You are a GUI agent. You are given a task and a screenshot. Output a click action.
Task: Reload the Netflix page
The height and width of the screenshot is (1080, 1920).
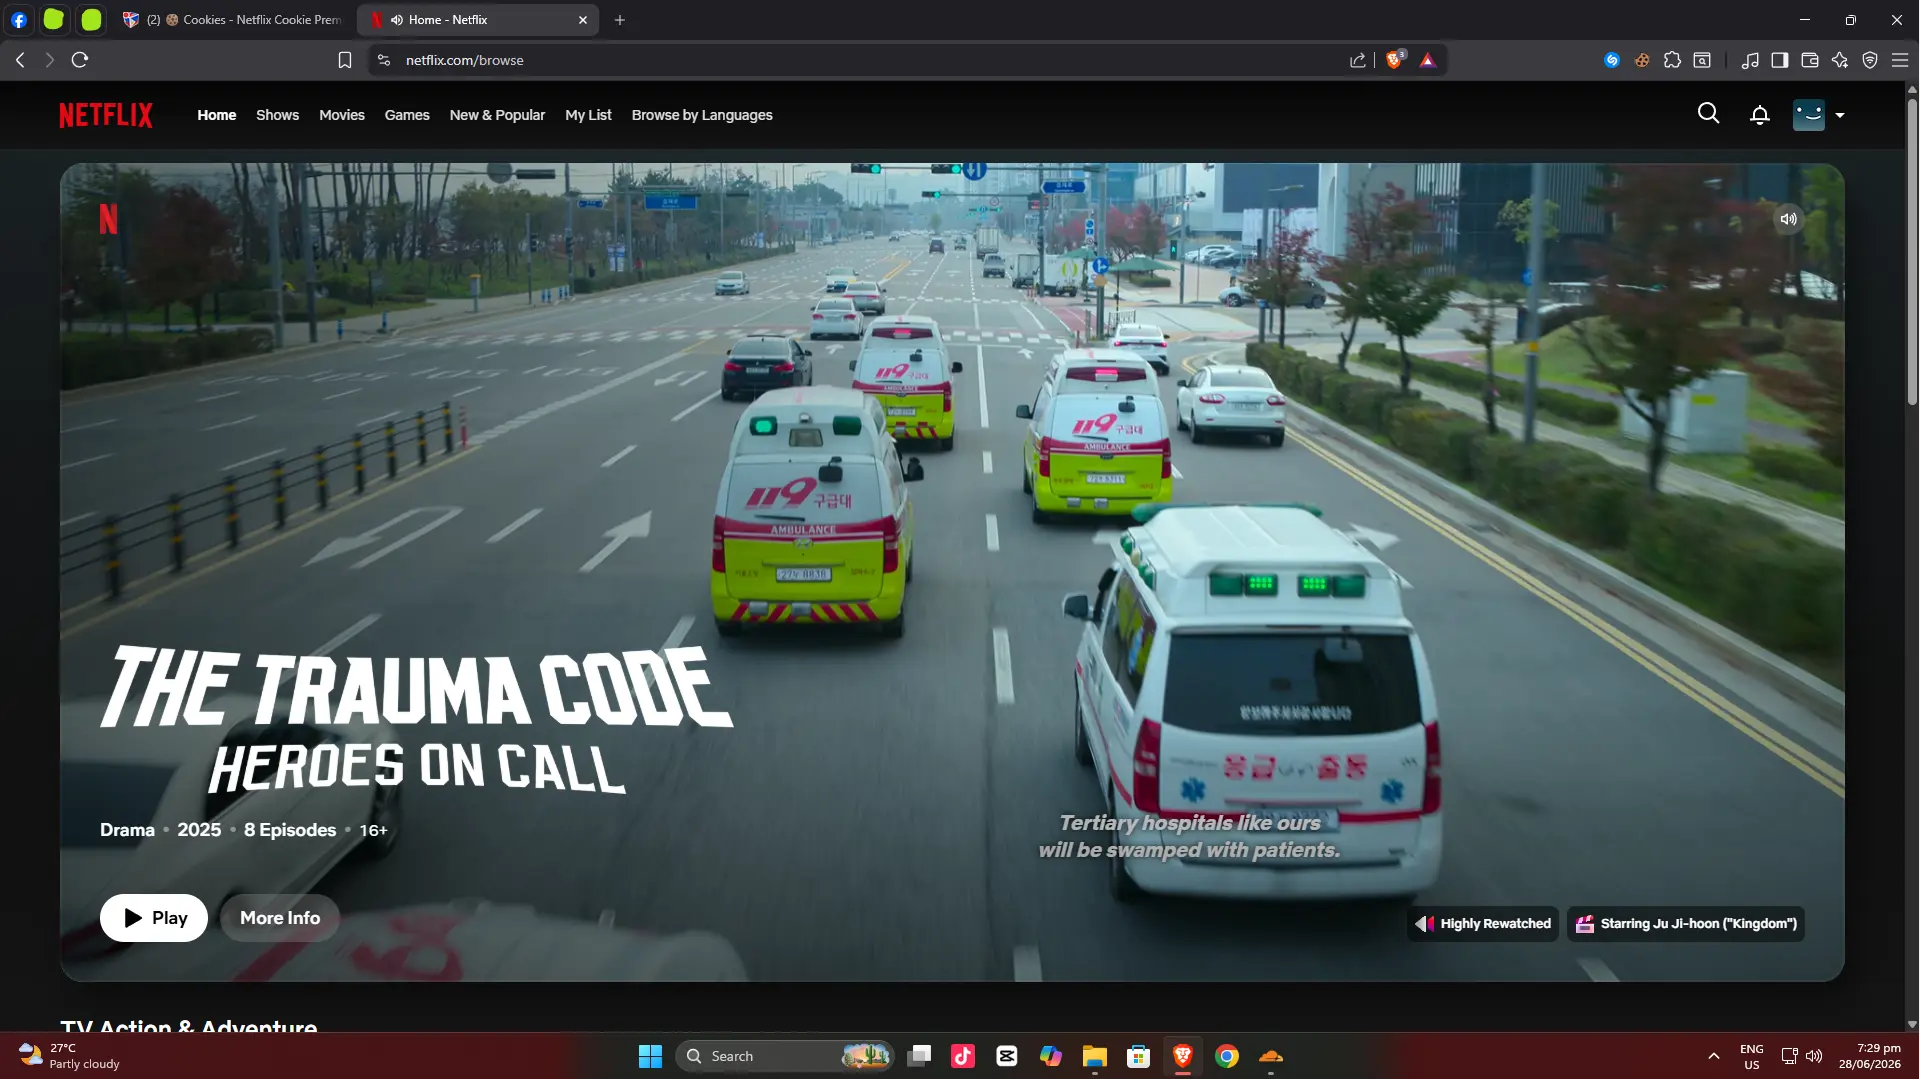[x=80, y=60]
